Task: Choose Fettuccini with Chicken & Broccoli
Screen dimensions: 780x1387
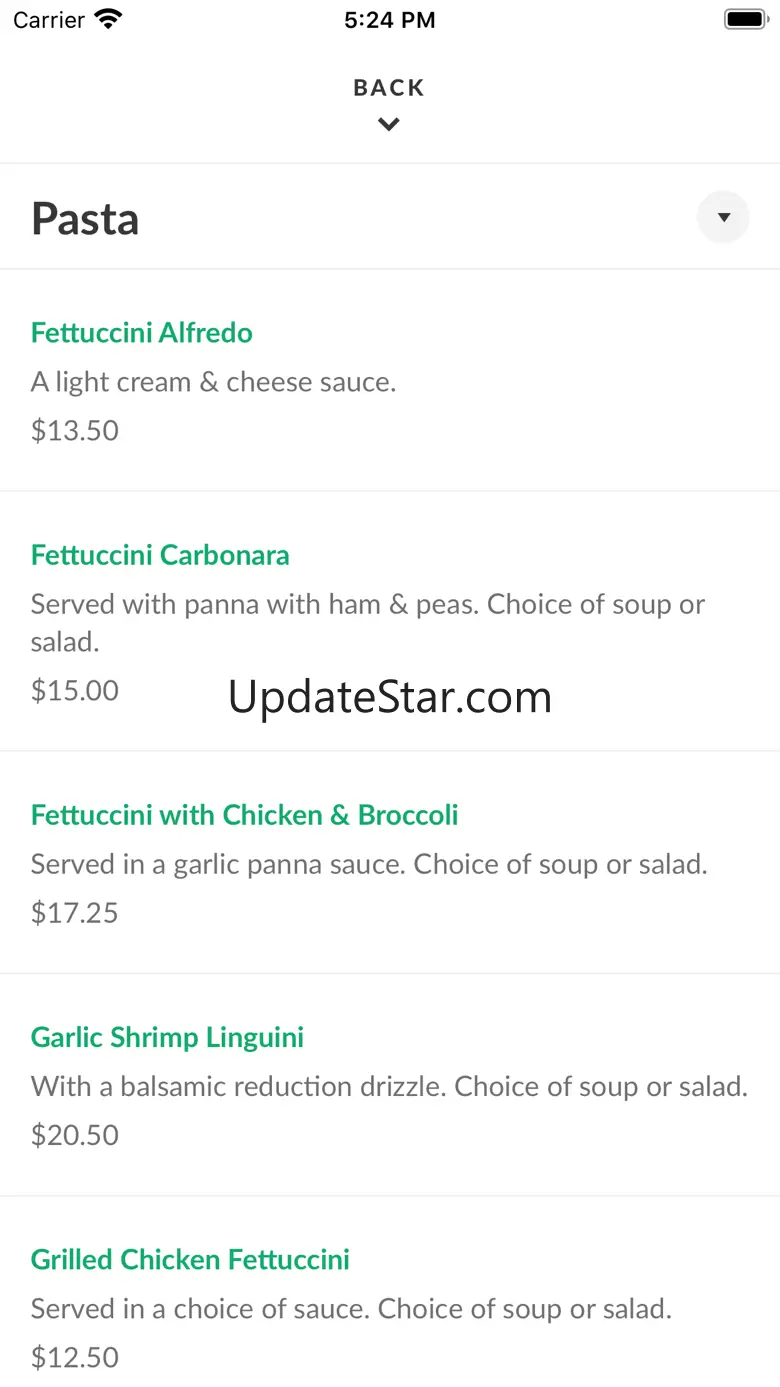Action: (x=244, y=815)
